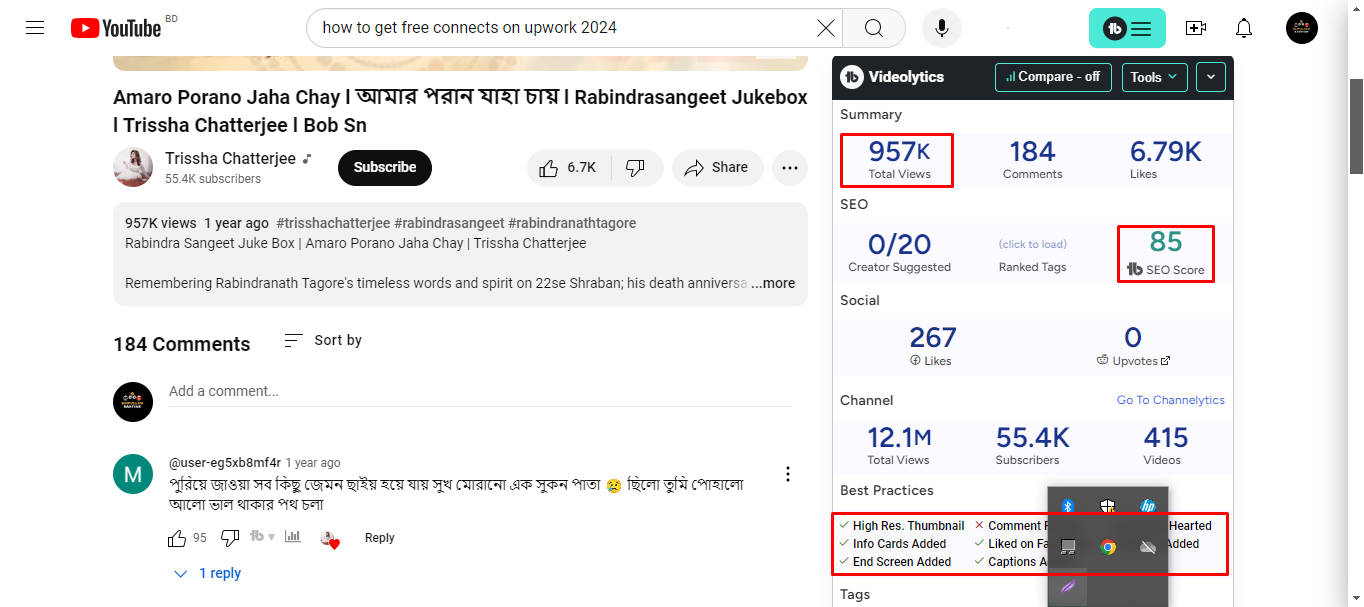Open Chrome icon in tray overflow
The height and width of the screenshot is (607, 1364).
point(1108,547)
